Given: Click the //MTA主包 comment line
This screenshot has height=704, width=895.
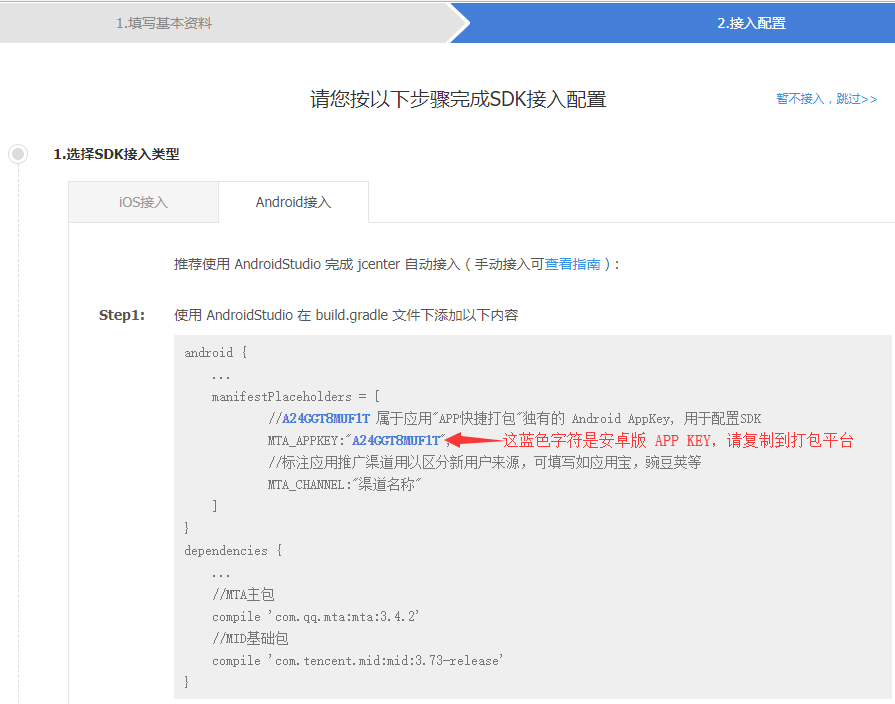Looking at the screenshot, I should (243, 594).
